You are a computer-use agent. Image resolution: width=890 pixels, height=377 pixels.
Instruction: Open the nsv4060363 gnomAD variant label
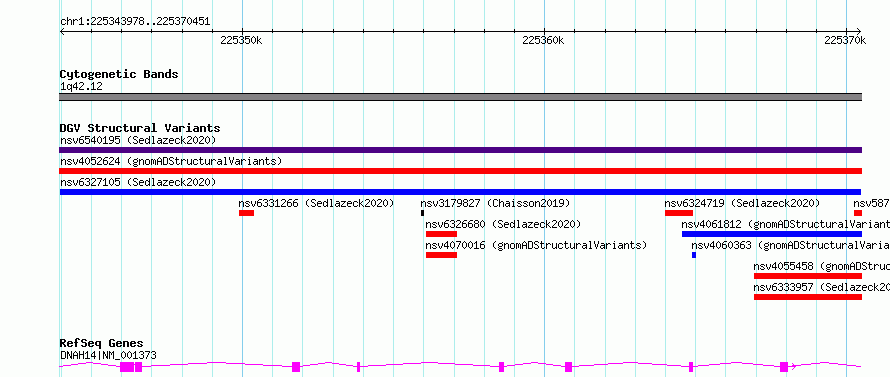pyautogui.click(x=791, y=245)
